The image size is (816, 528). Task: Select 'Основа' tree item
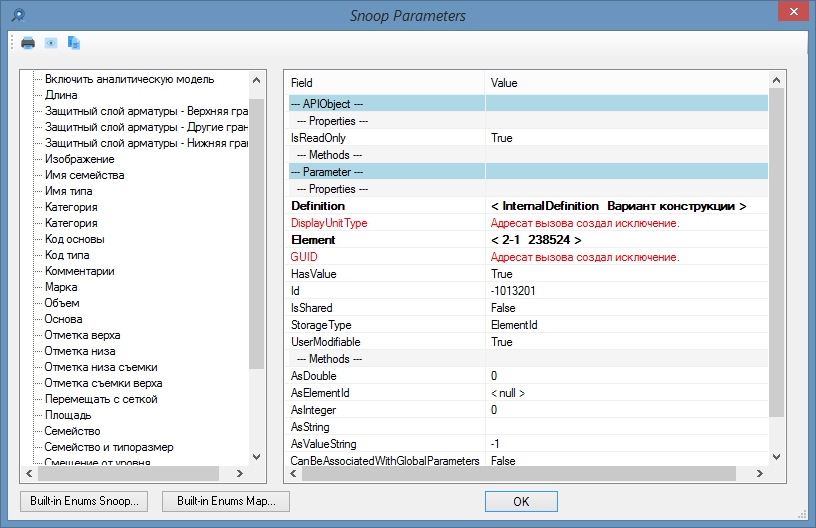pos(63,319)
